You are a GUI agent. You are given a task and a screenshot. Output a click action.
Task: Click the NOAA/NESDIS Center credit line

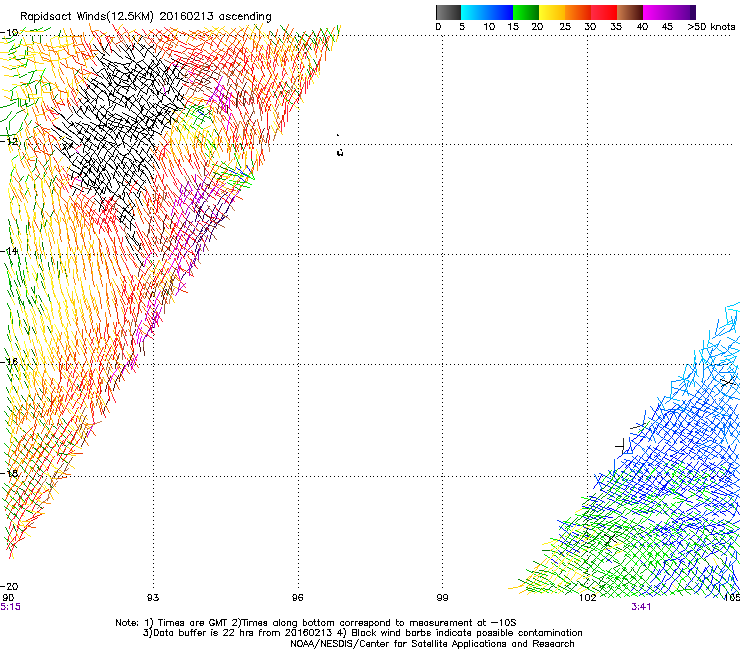coord(432,644)
